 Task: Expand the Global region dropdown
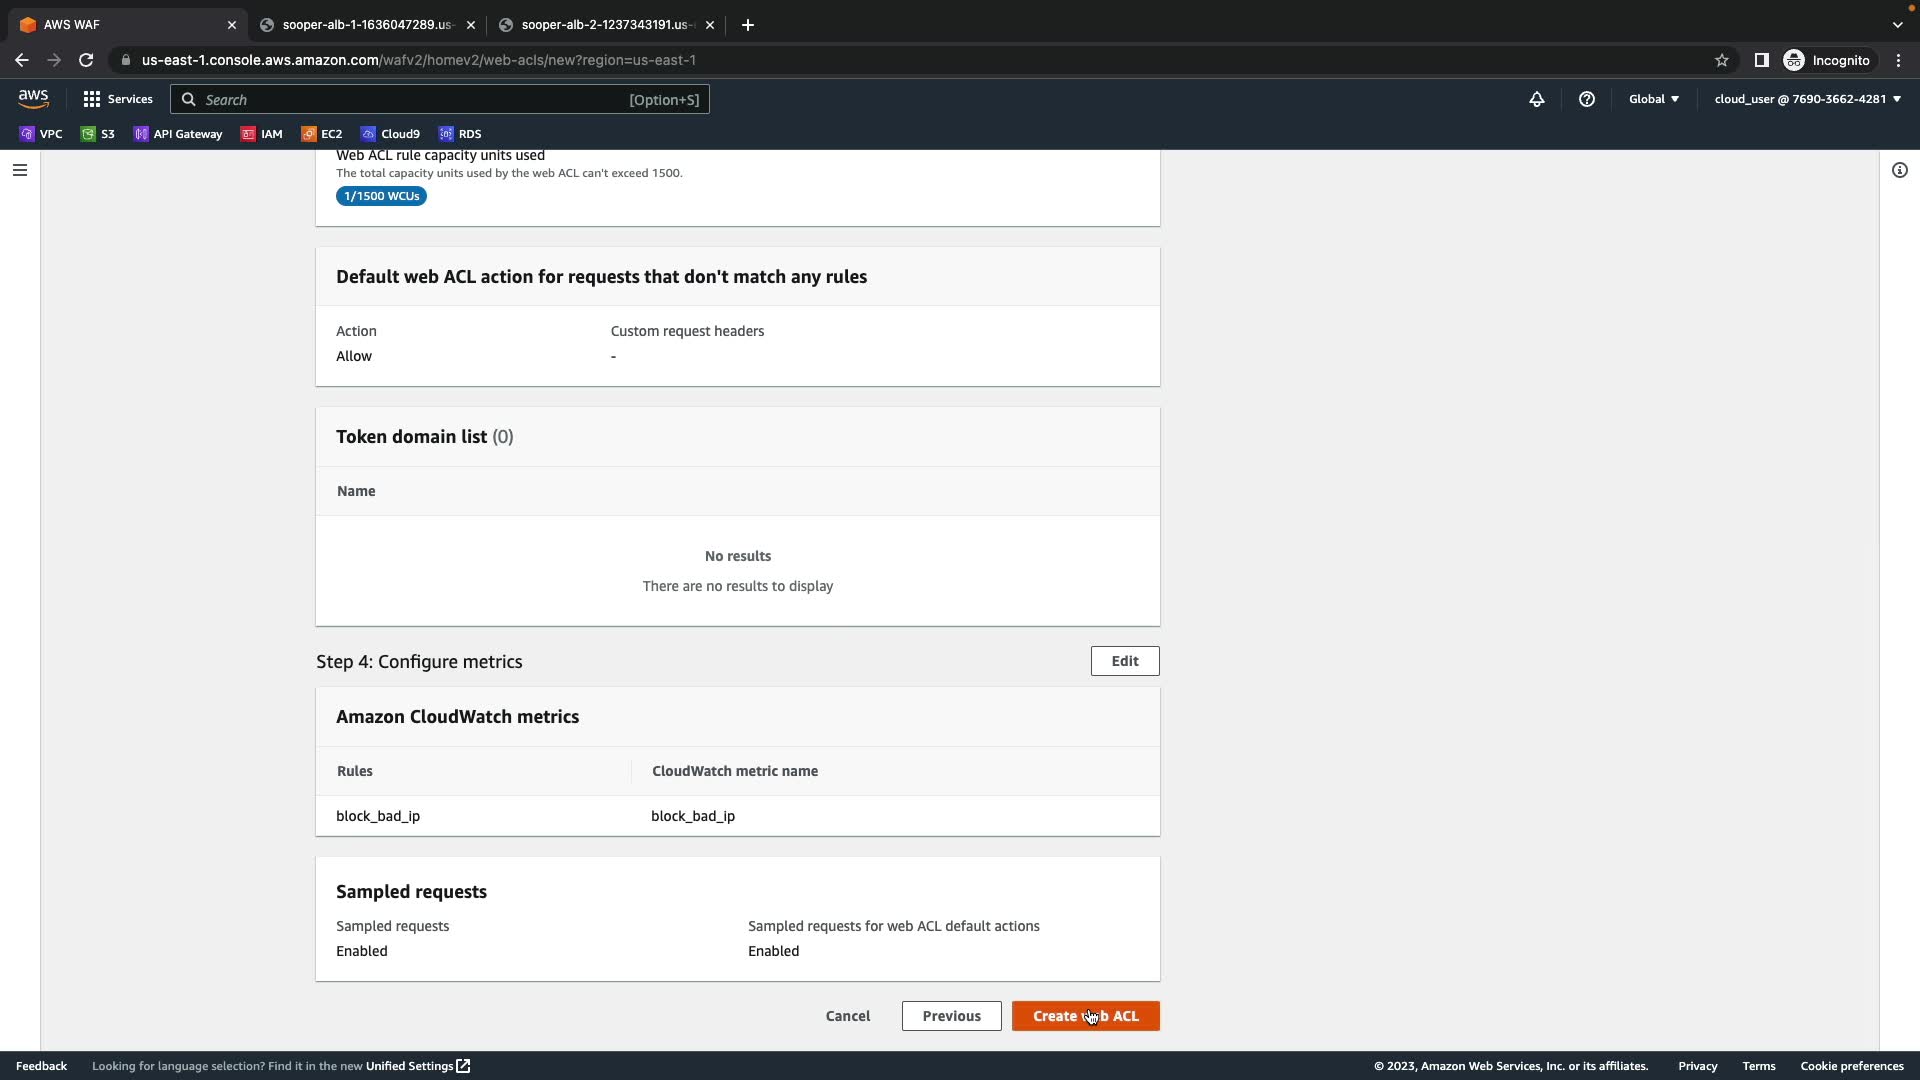pyautogui.click(x=1654, y=99)
